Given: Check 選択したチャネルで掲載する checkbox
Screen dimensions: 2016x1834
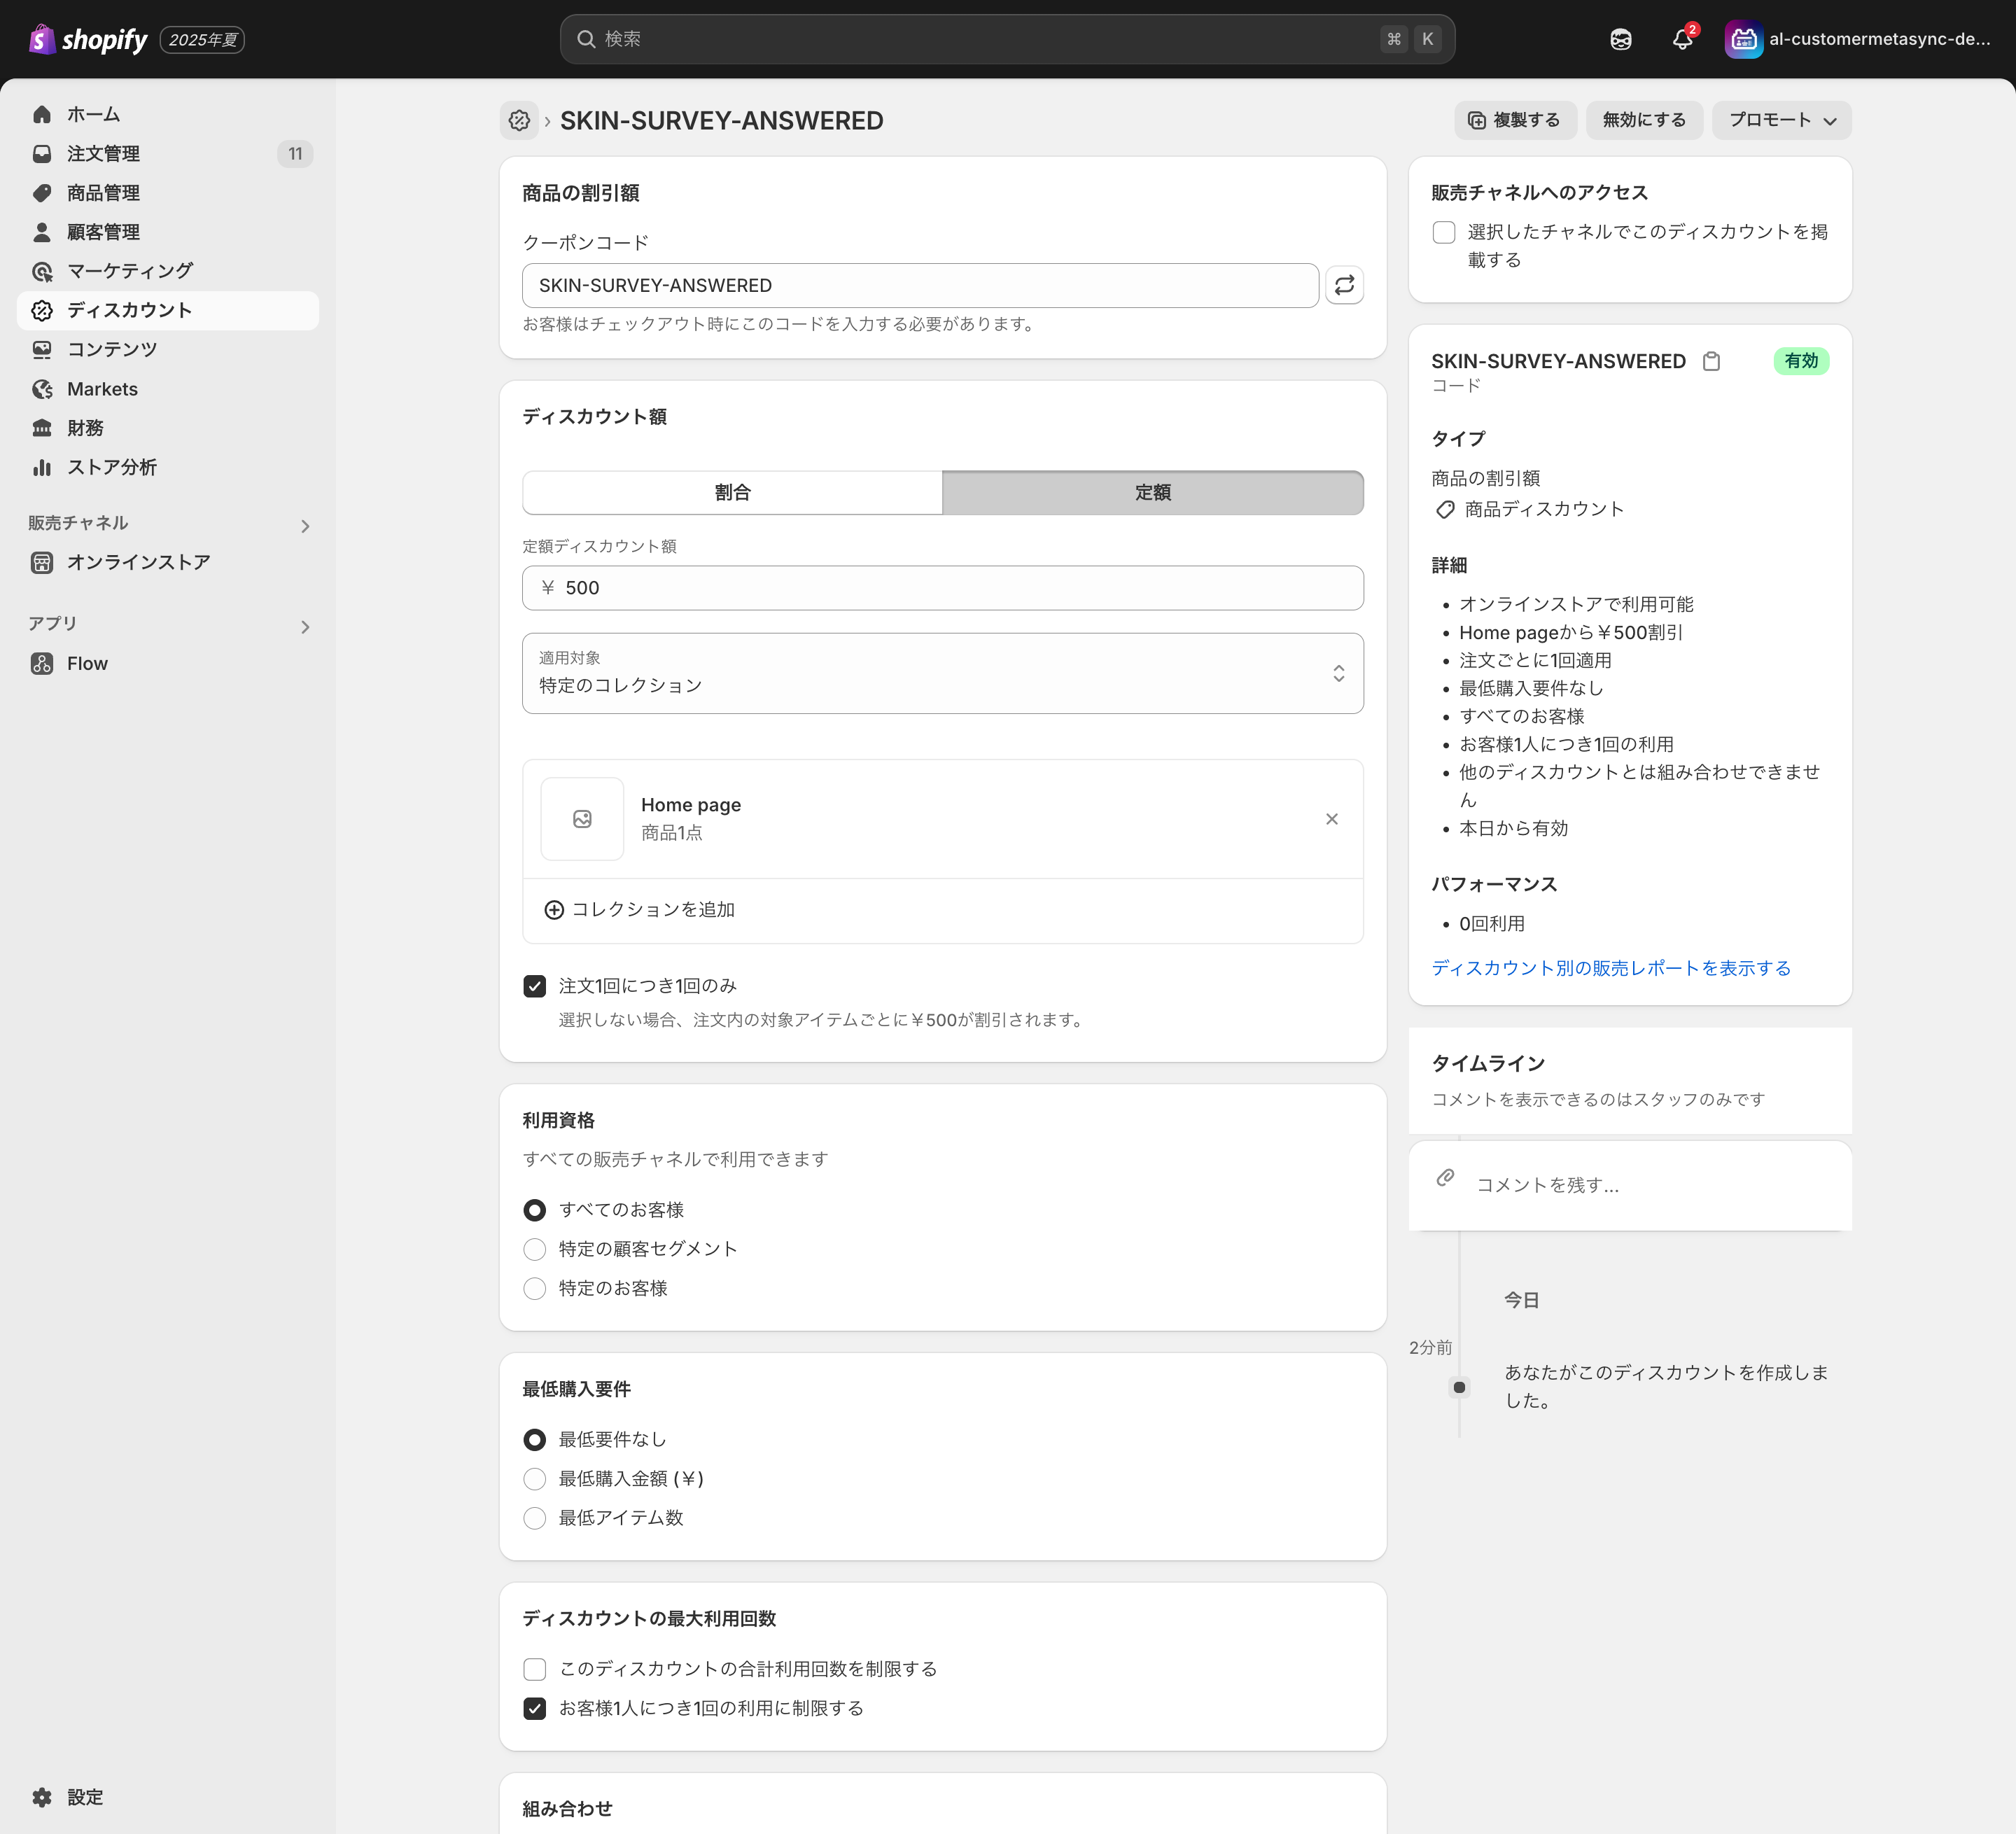Looking at the screenshot, I should (1443, 232).
